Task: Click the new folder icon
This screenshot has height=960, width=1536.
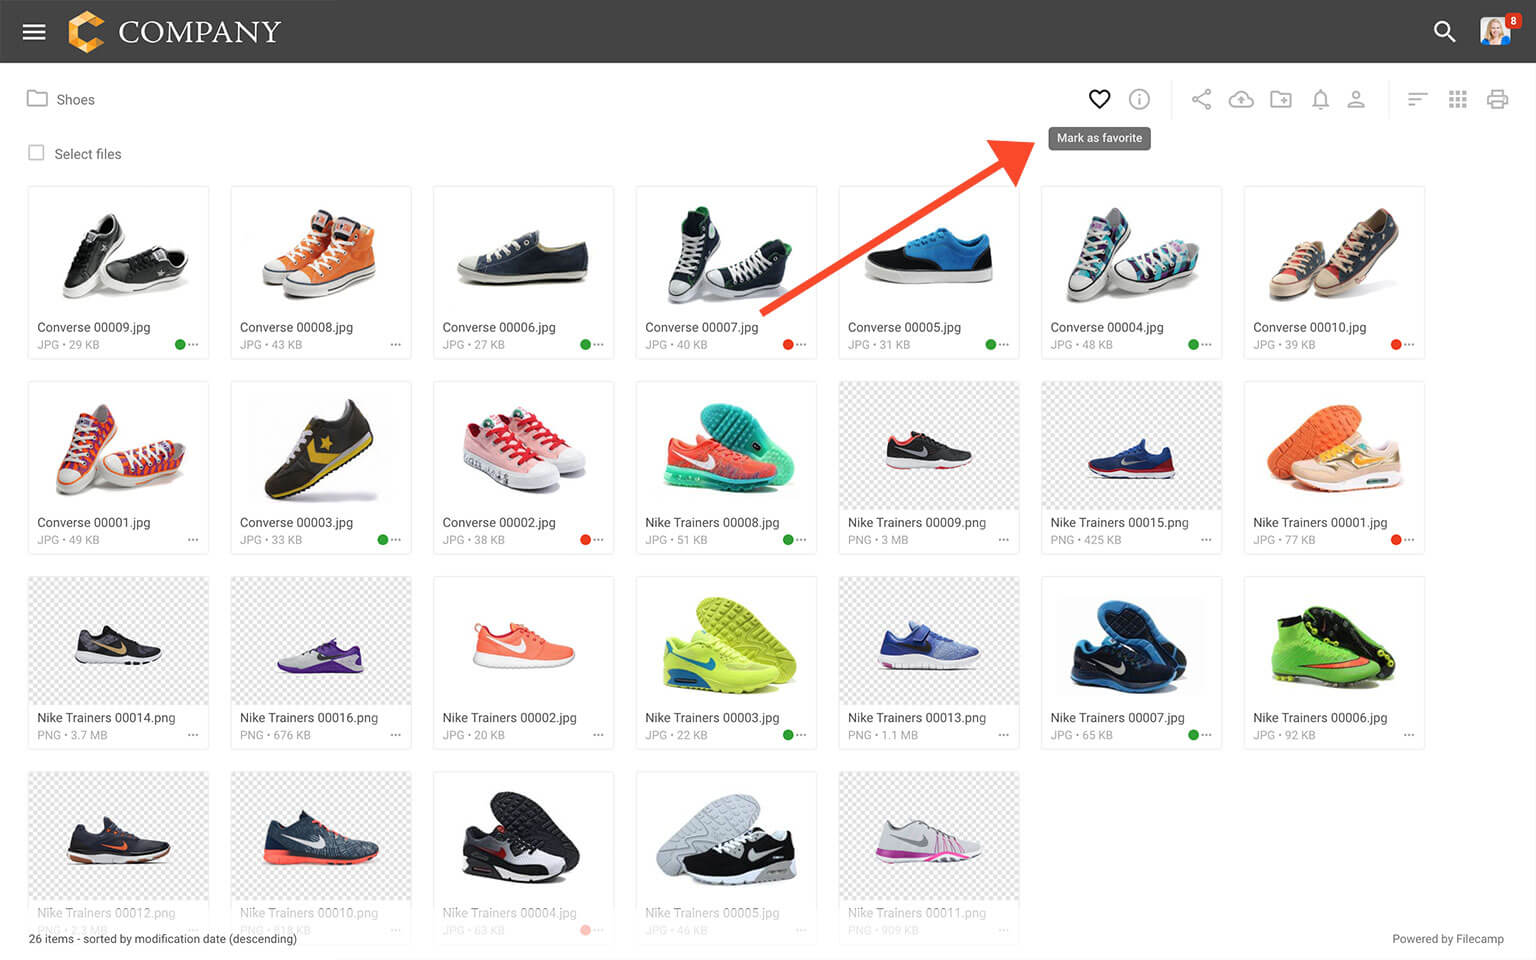Action: (1281, 99)
